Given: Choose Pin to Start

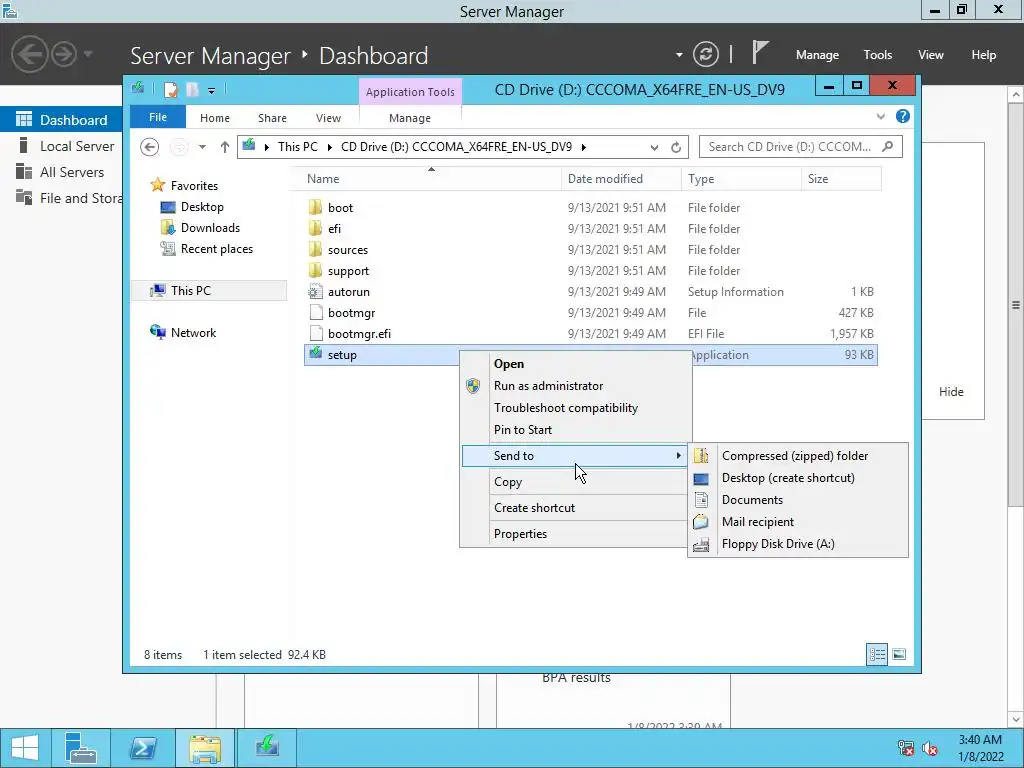Looking at the screenshot, I should (x=522, y=430).
